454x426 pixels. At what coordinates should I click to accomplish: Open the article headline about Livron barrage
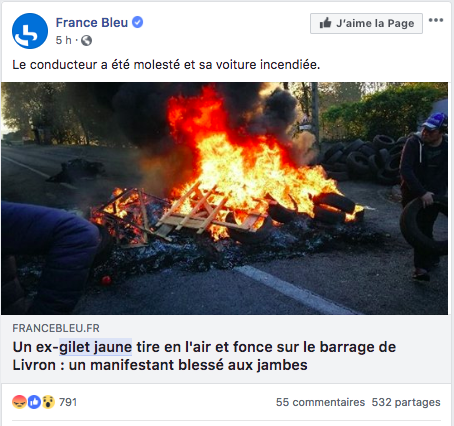[204, 356]
